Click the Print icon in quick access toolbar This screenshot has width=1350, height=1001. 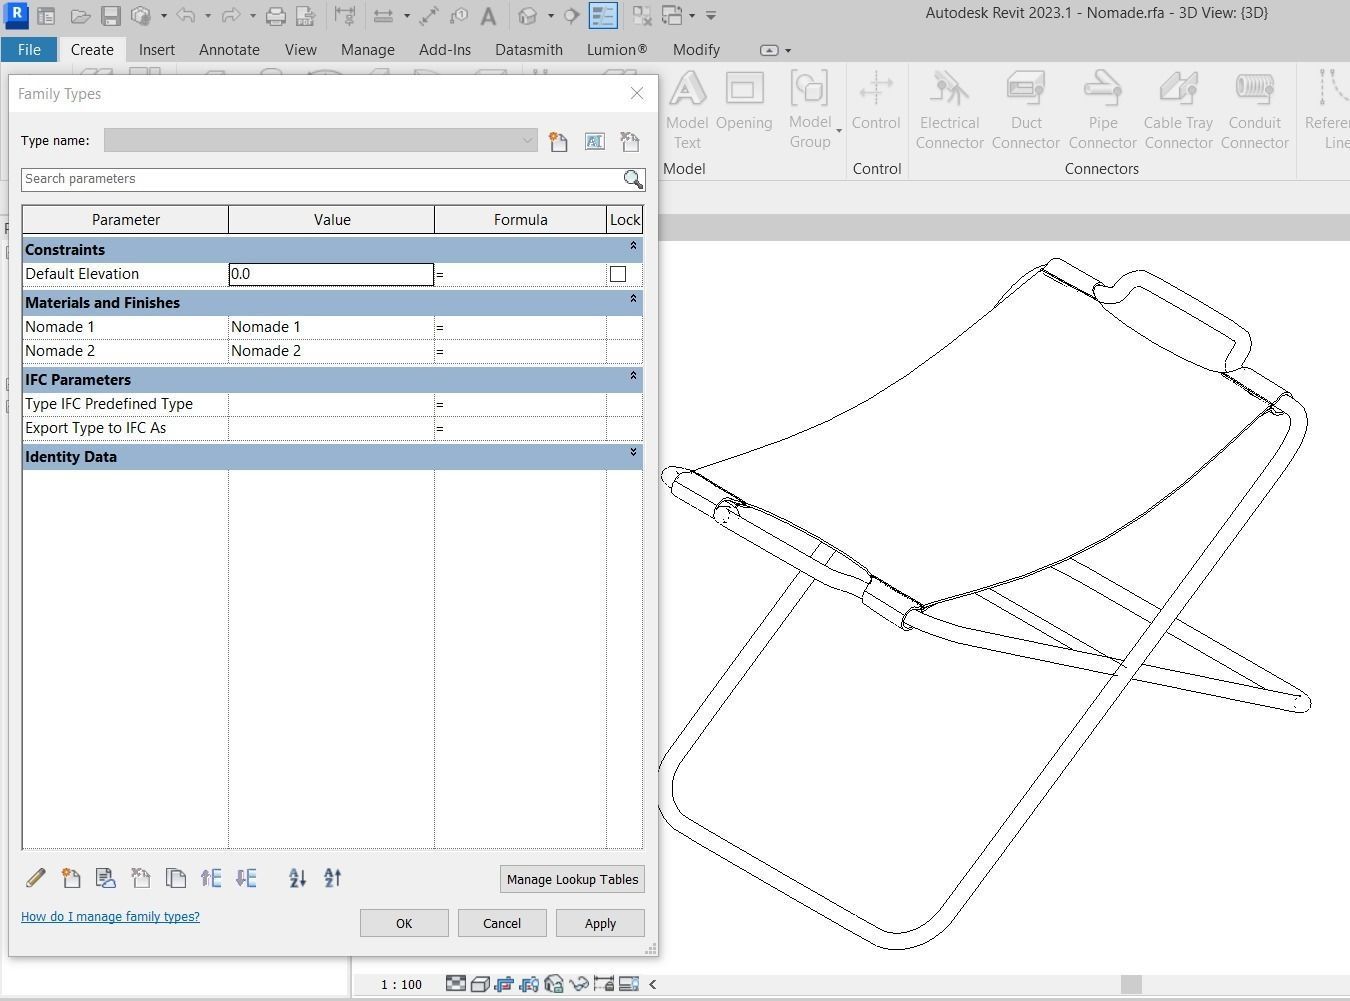275,16
